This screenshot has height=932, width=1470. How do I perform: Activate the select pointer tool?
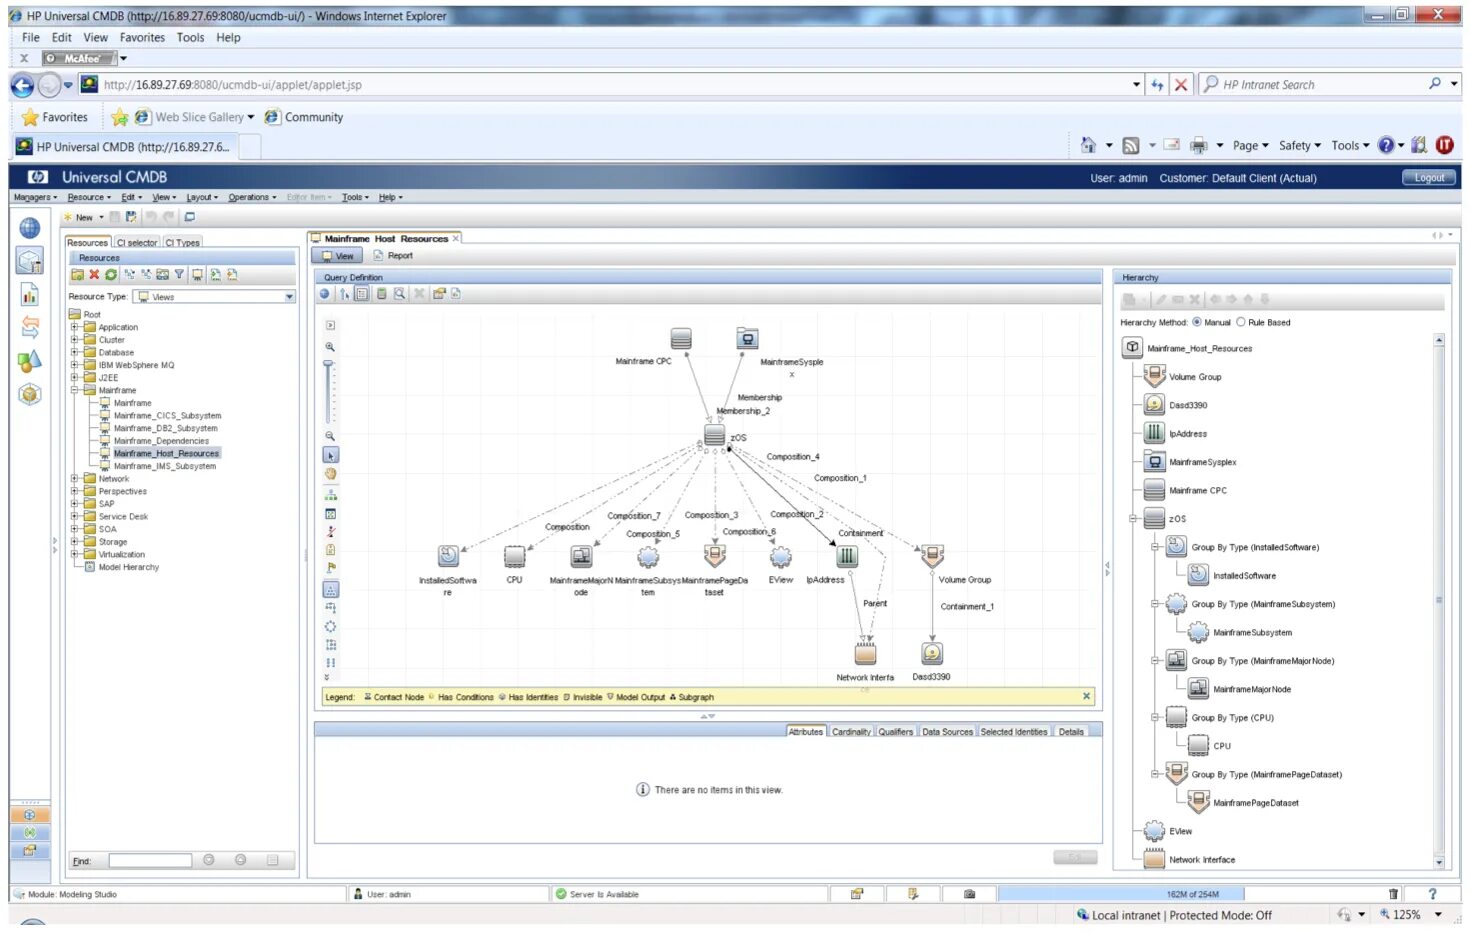330,455
